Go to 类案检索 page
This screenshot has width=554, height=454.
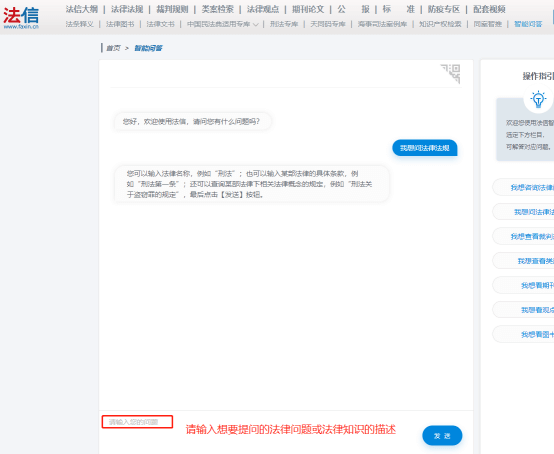218,9
